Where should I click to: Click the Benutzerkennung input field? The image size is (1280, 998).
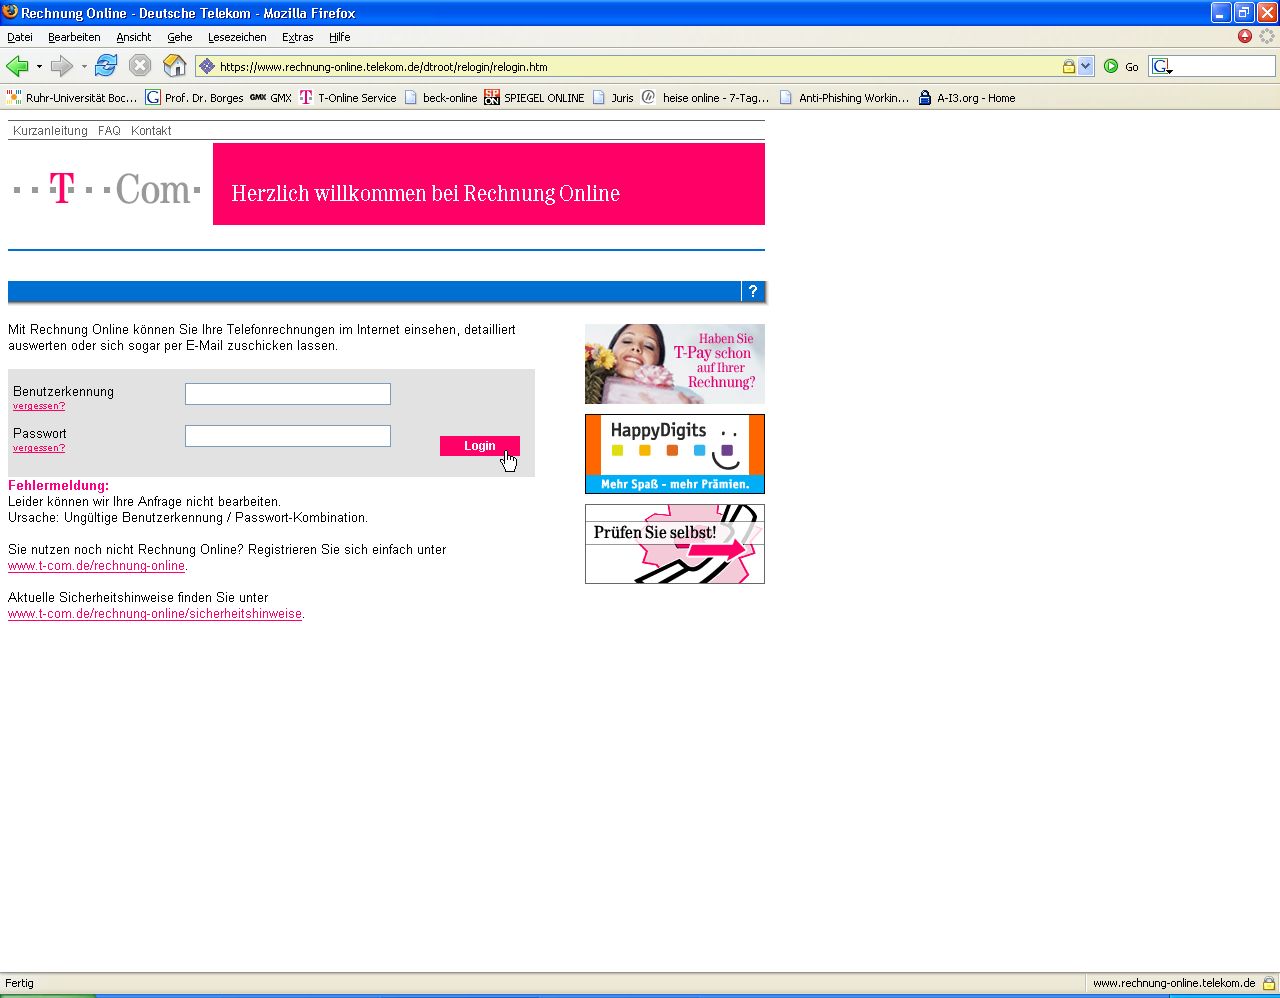tap(288, 394)
